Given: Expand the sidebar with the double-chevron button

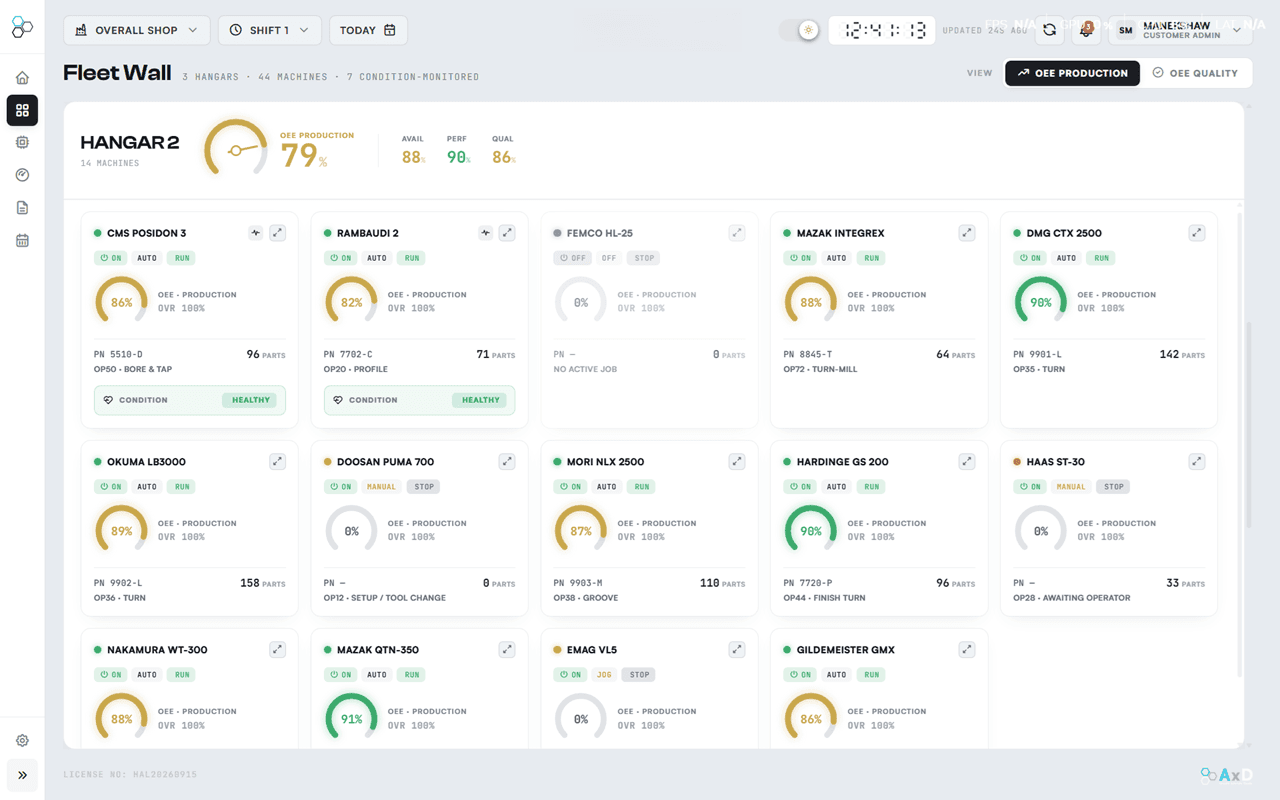Looking at the screenshot, I should click(22, 775).
